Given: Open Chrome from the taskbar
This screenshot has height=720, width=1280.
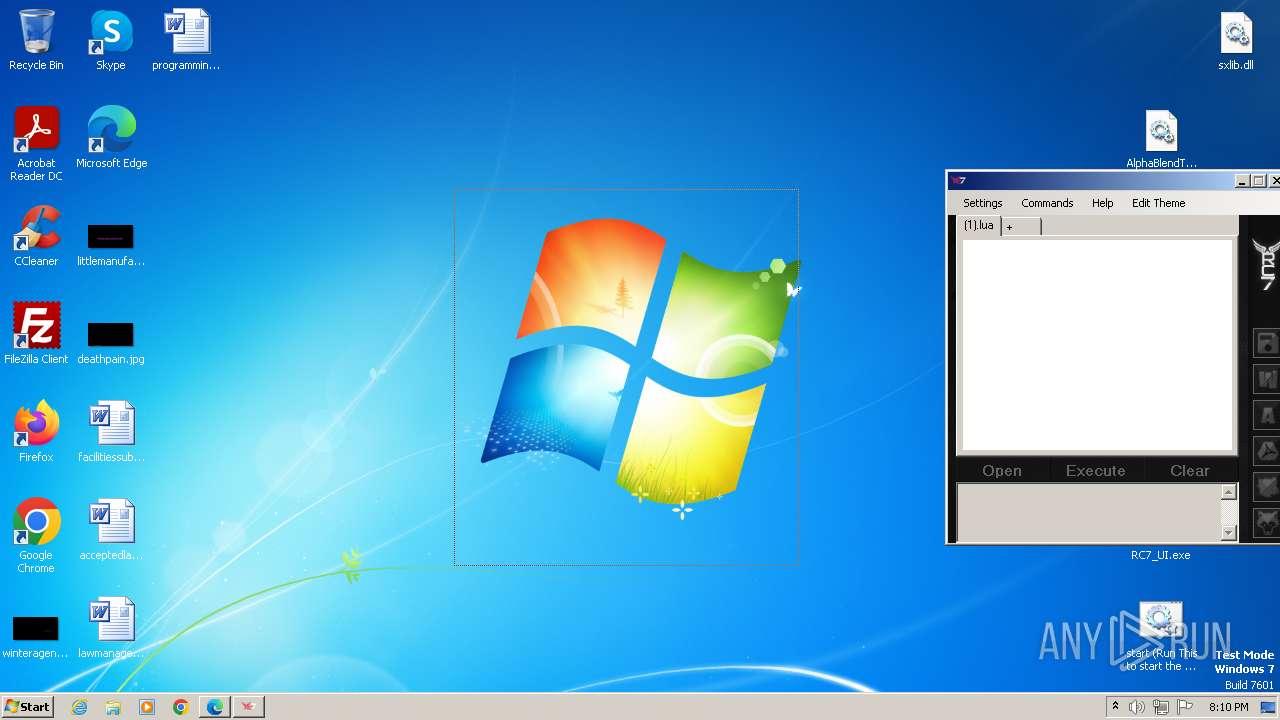Looking at the screenshot, I should (181, 707).
